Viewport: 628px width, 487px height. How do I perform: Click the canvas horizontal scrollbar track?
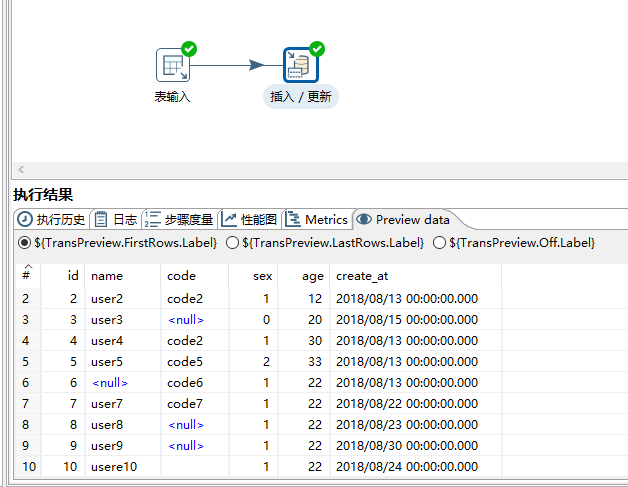(x=326, y=169)
